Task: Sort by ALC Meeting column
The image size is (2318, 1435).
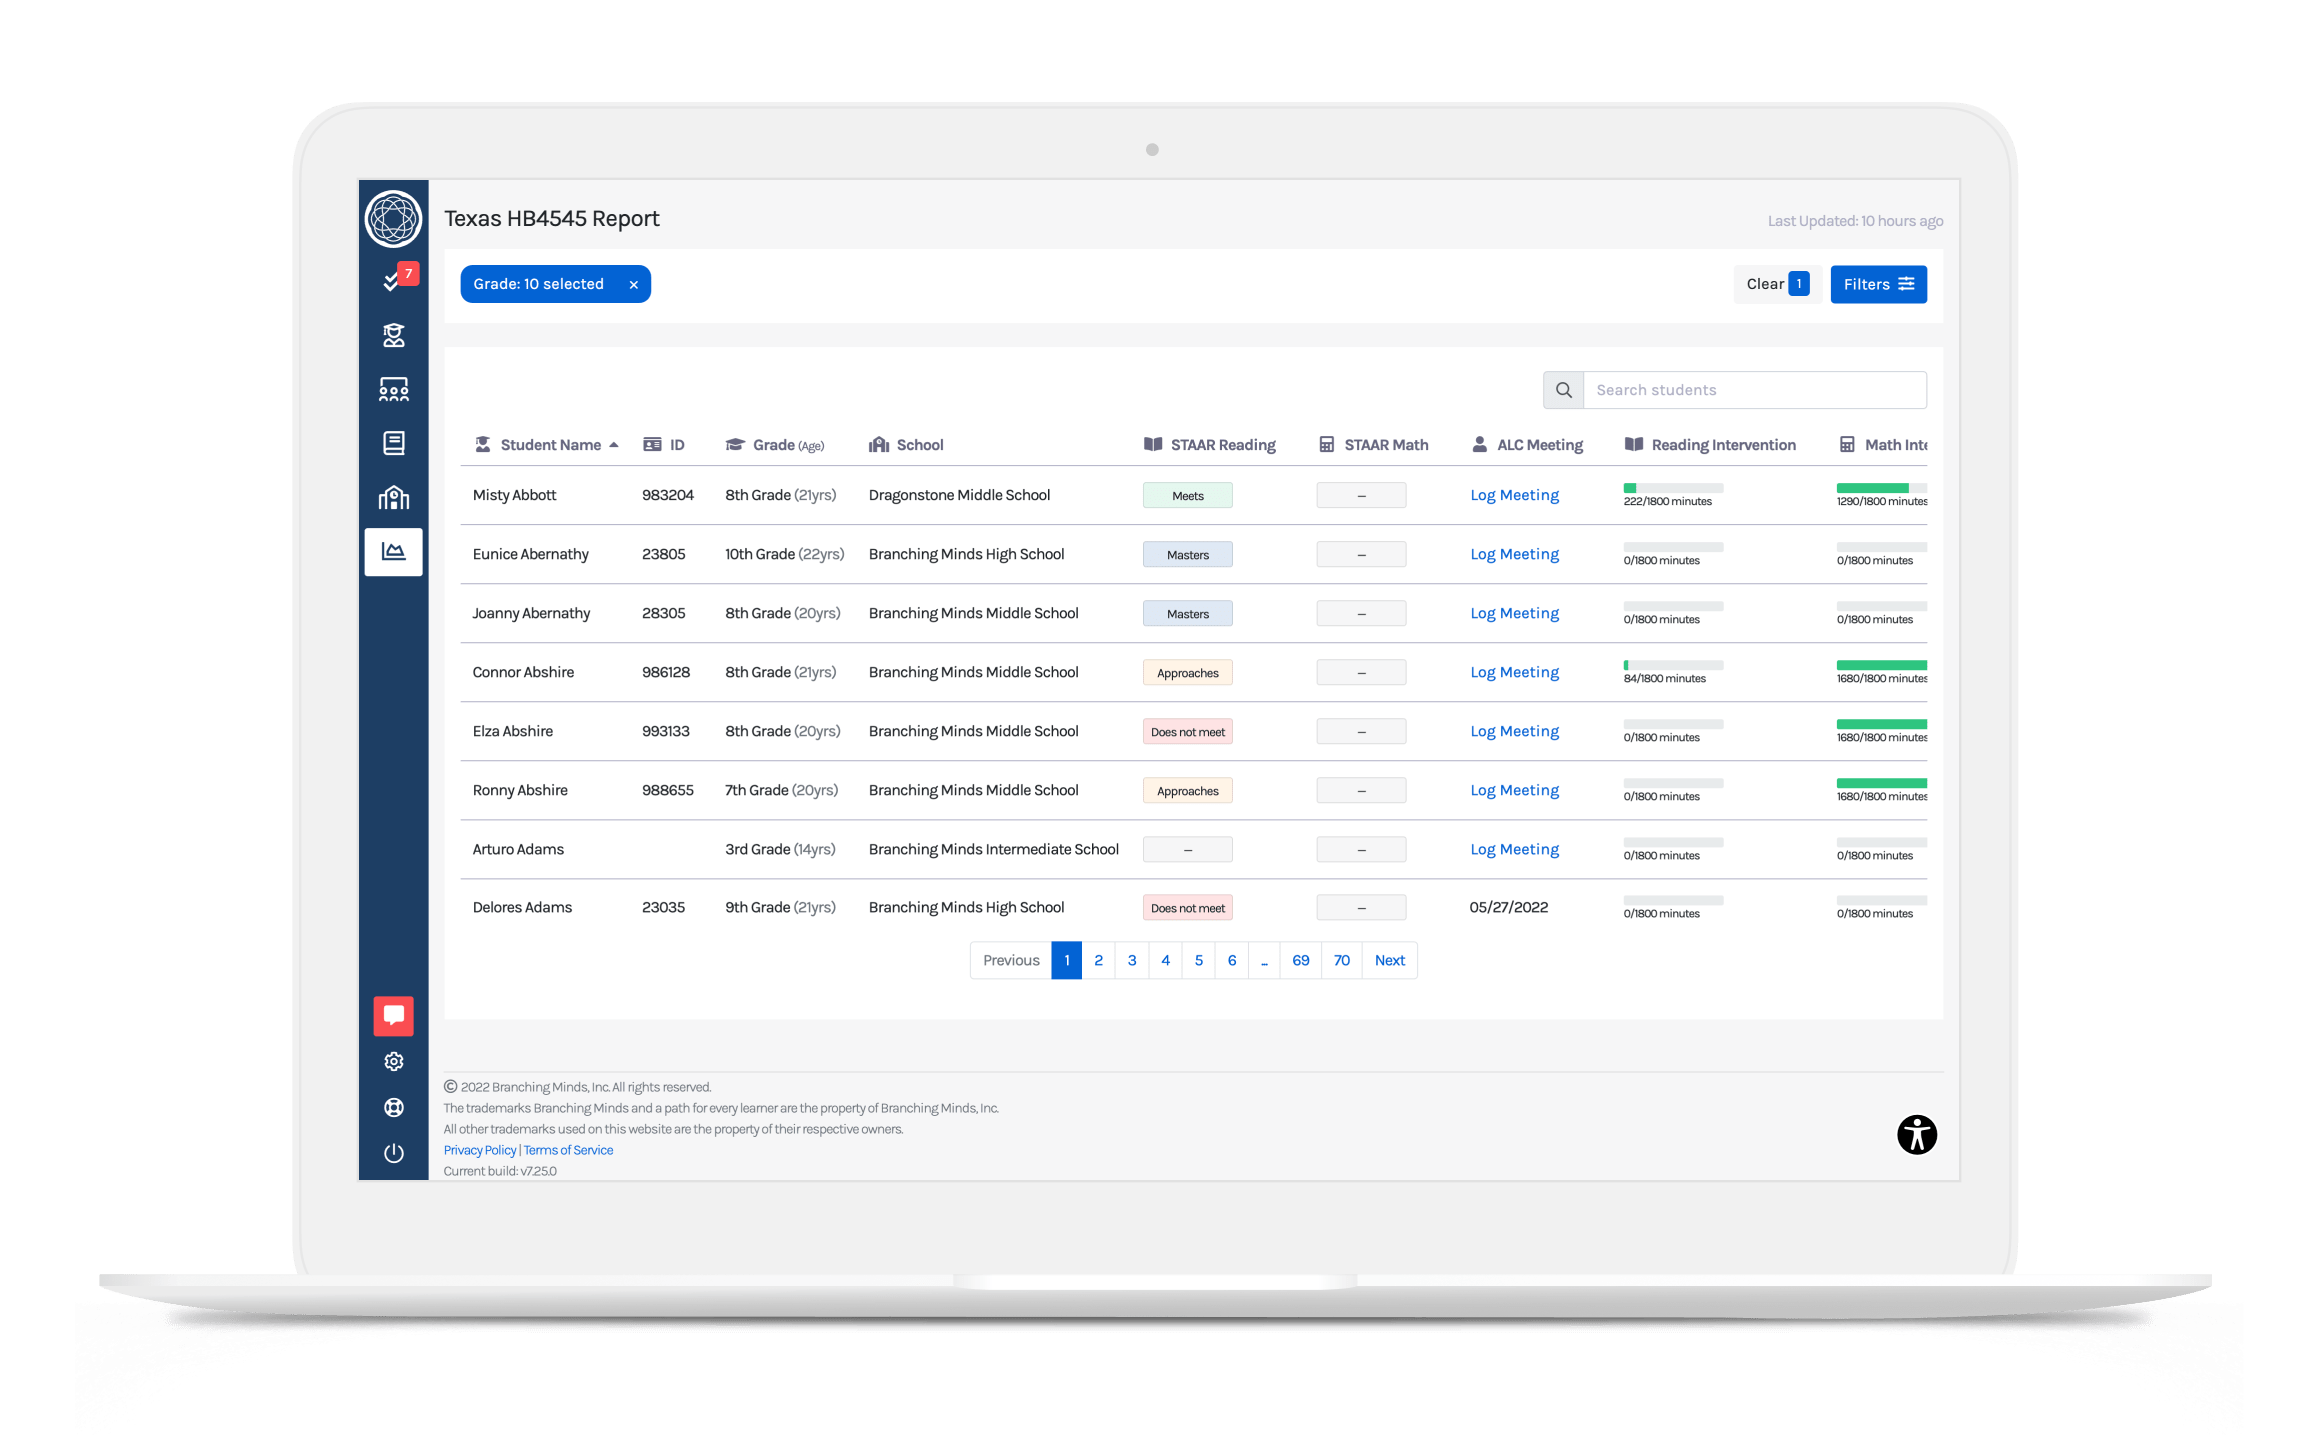Action: click(x=1527, y=445)
